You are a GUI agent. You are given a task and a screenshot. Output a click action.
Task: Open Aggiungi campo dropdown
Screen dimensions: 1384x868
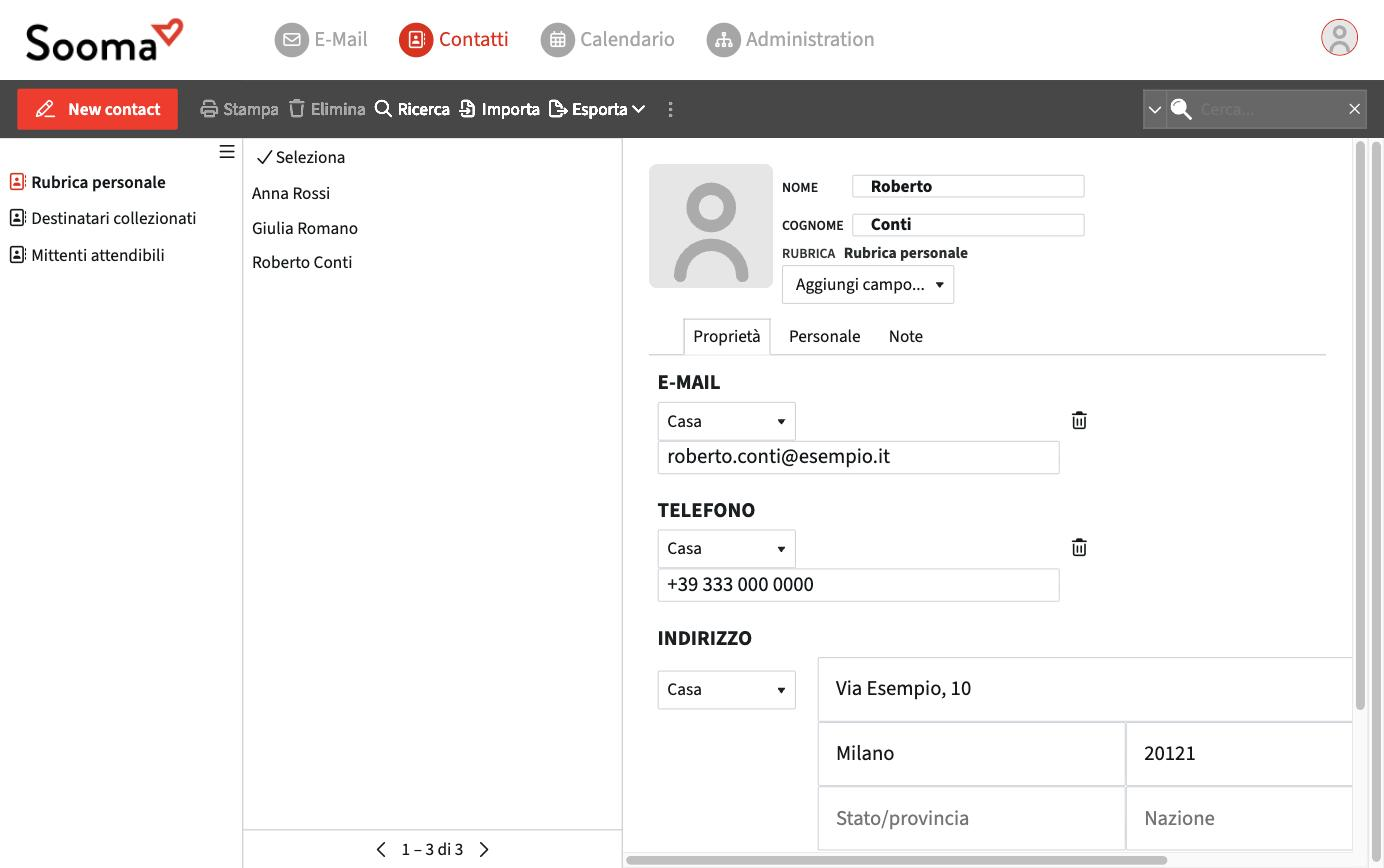(868, 284)
